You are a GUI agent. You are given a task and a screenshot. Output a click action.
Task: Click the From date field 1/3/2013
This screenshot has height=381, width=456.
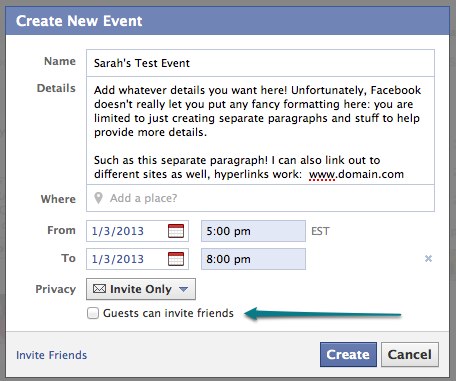(137, 231)
